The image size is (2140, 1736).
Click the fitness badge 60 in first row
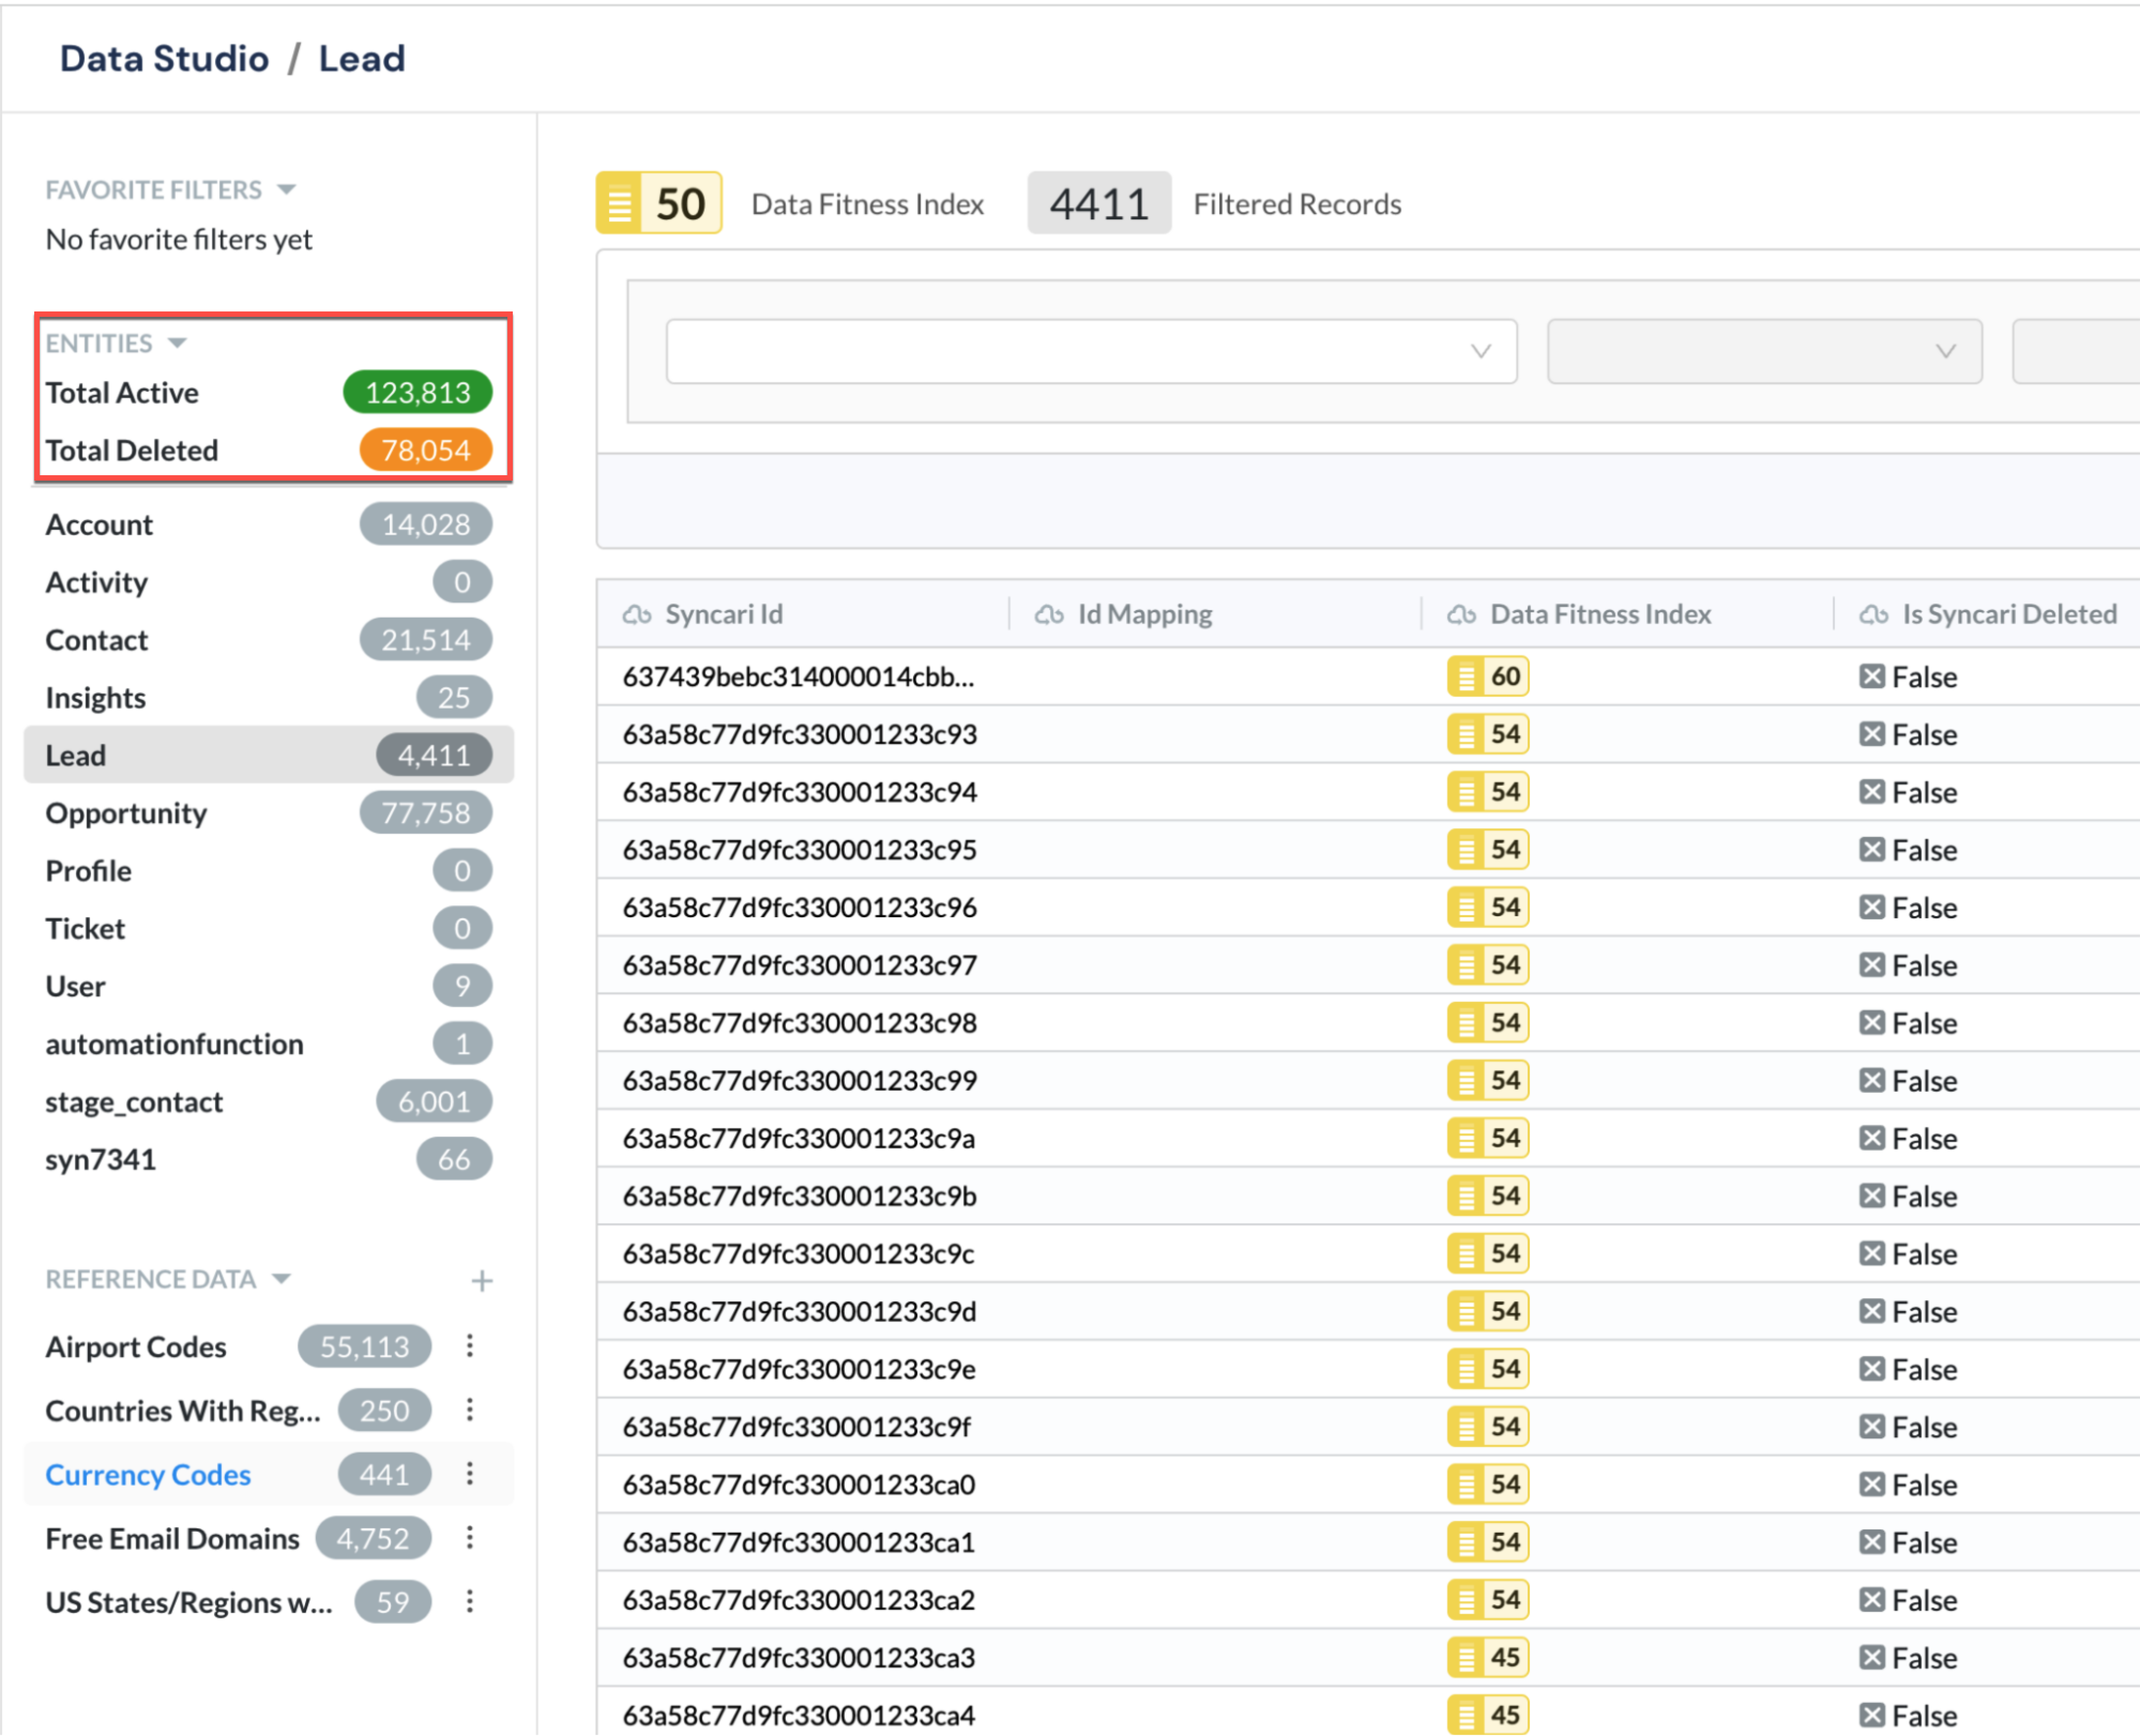[1487, 677]
